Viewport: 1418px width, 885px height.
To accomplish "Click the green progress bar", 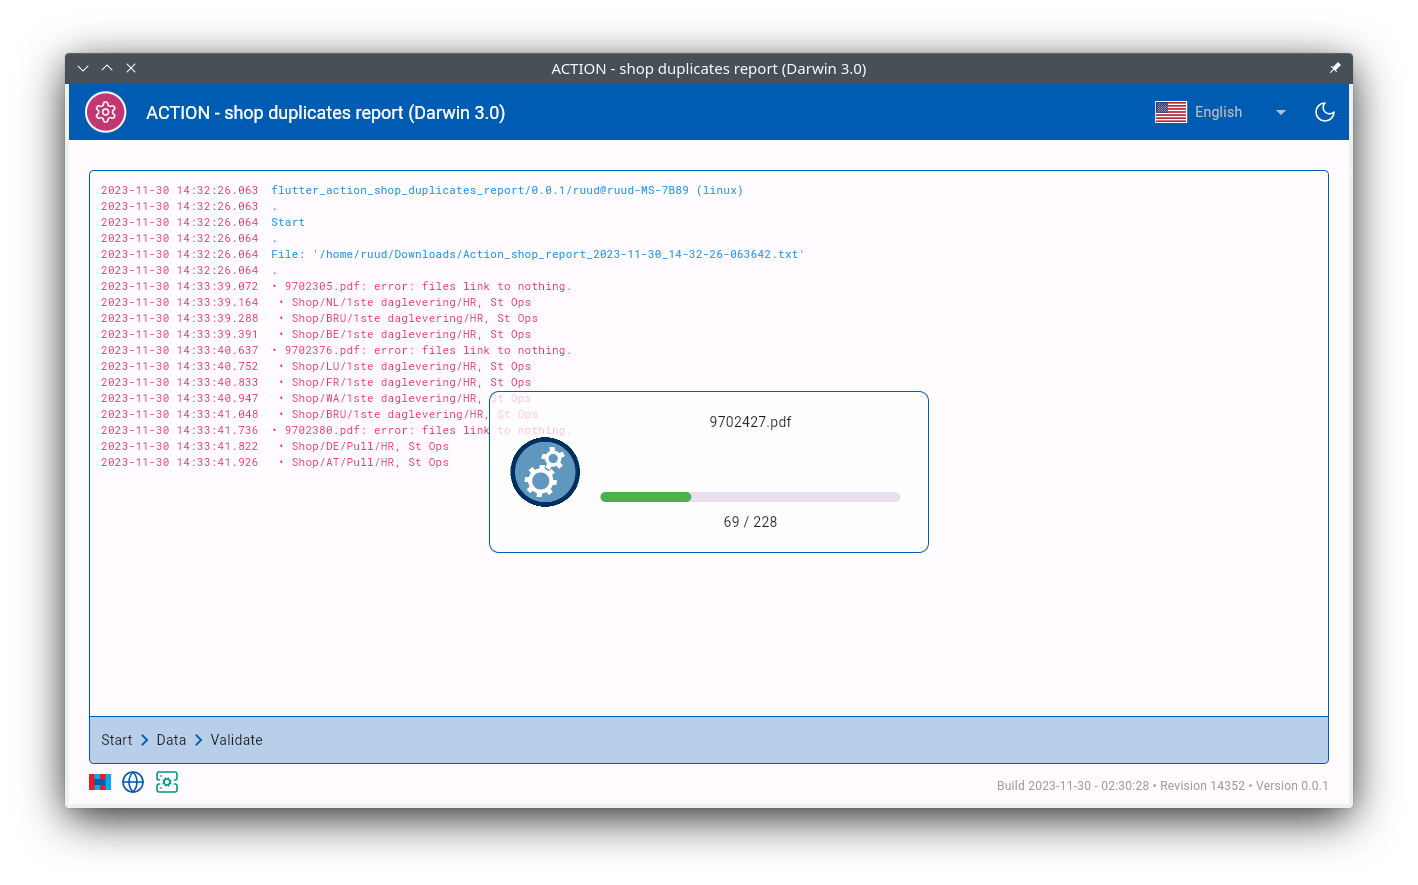I will pyautogui.click(x=646, y=497).
